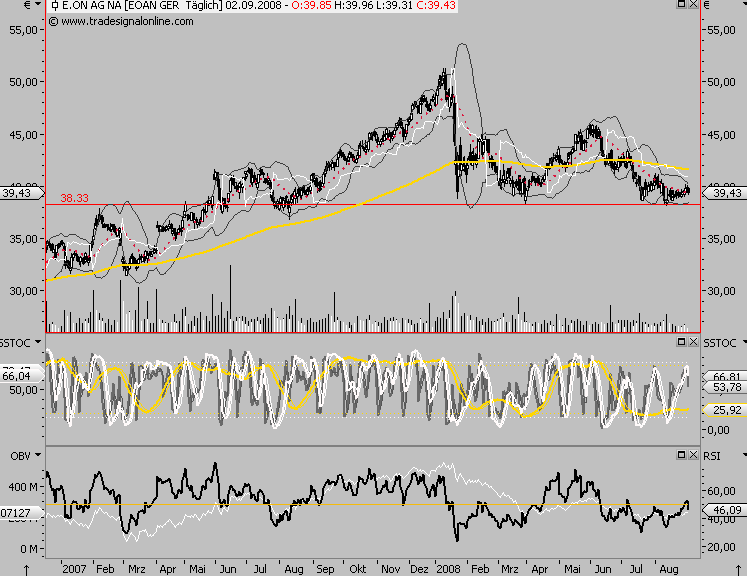This screenshot has width=747, height=576.
Task: Click the 0,00 SSTOC axis label
Action: point(718,430)
